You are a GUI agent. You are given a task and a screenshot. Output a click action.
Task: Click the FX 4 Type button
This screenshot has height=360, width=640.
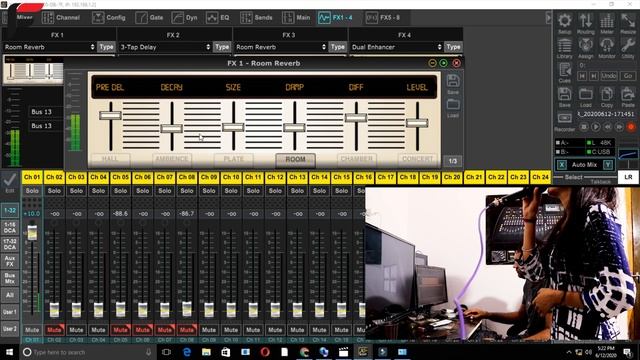(453, 47)
